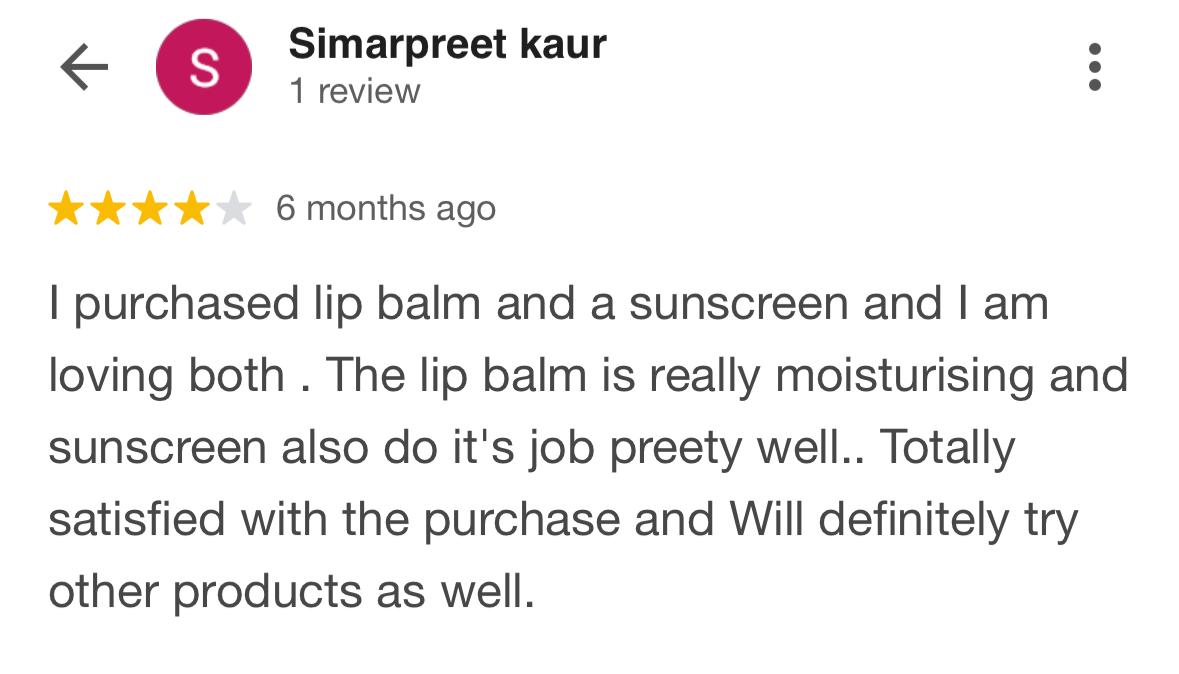Click the word "moisturising" in the review
The width and height of the screenshot is (1179, 674).
tap(905, 376)
